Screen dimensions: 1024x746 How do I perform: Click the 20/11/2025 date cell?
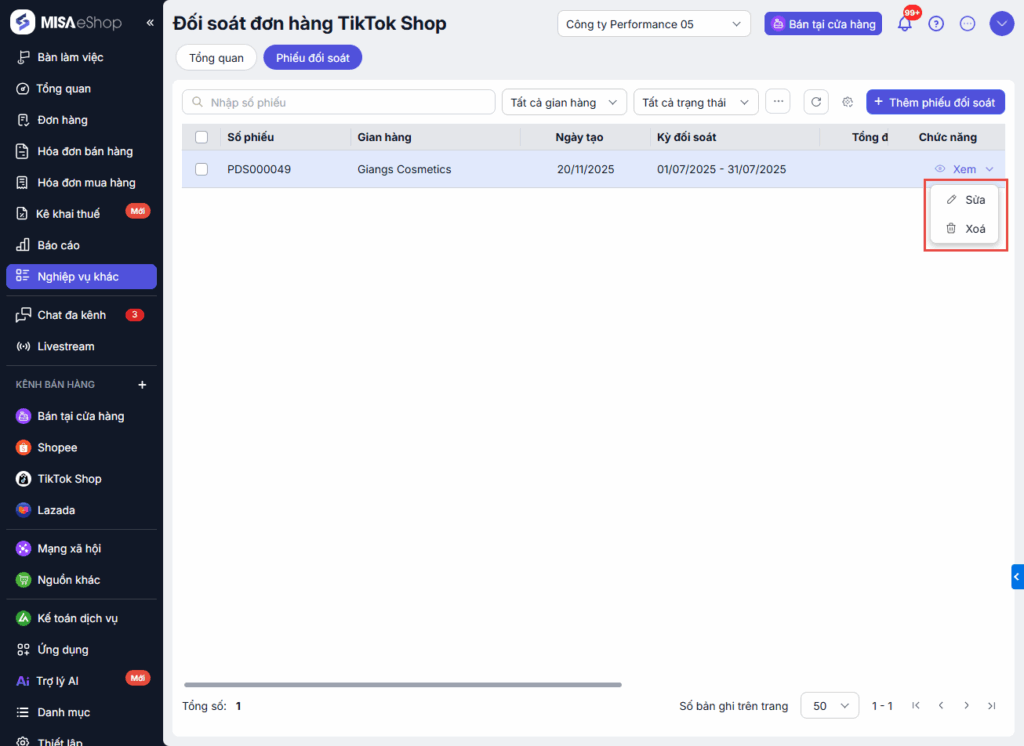(x=586, y=169)
